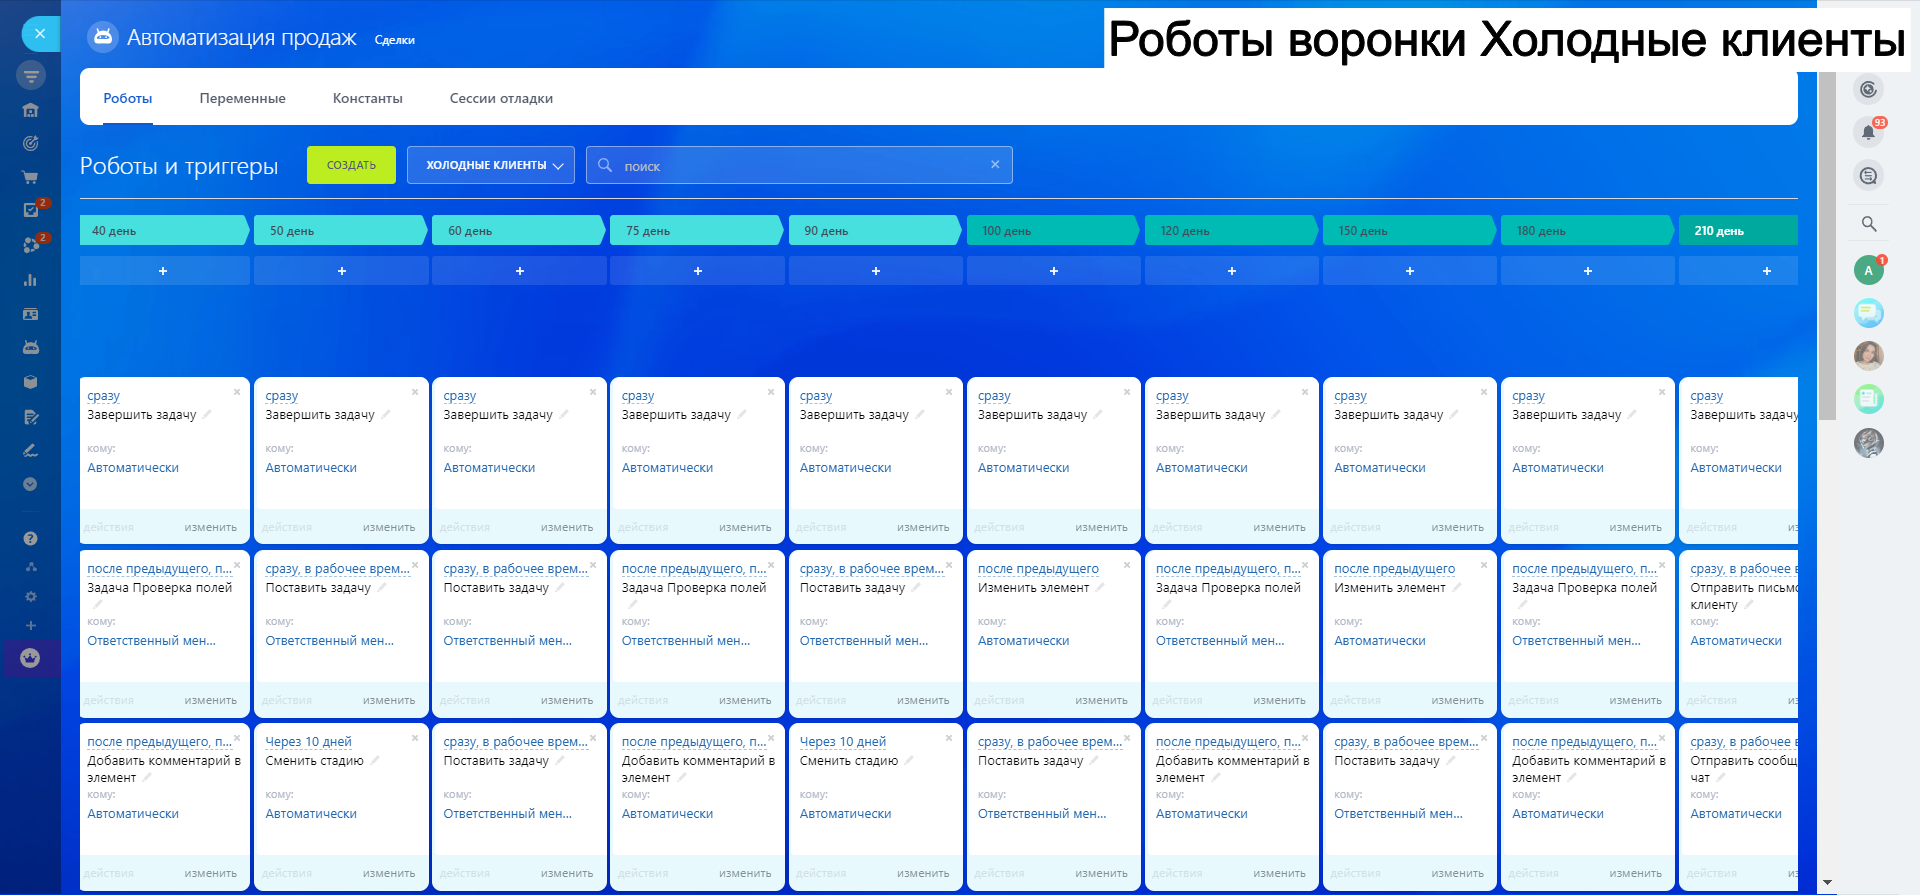Expand more items chevron in left sidebar
The image size is (1920, 895).
(x=30, y=484)
